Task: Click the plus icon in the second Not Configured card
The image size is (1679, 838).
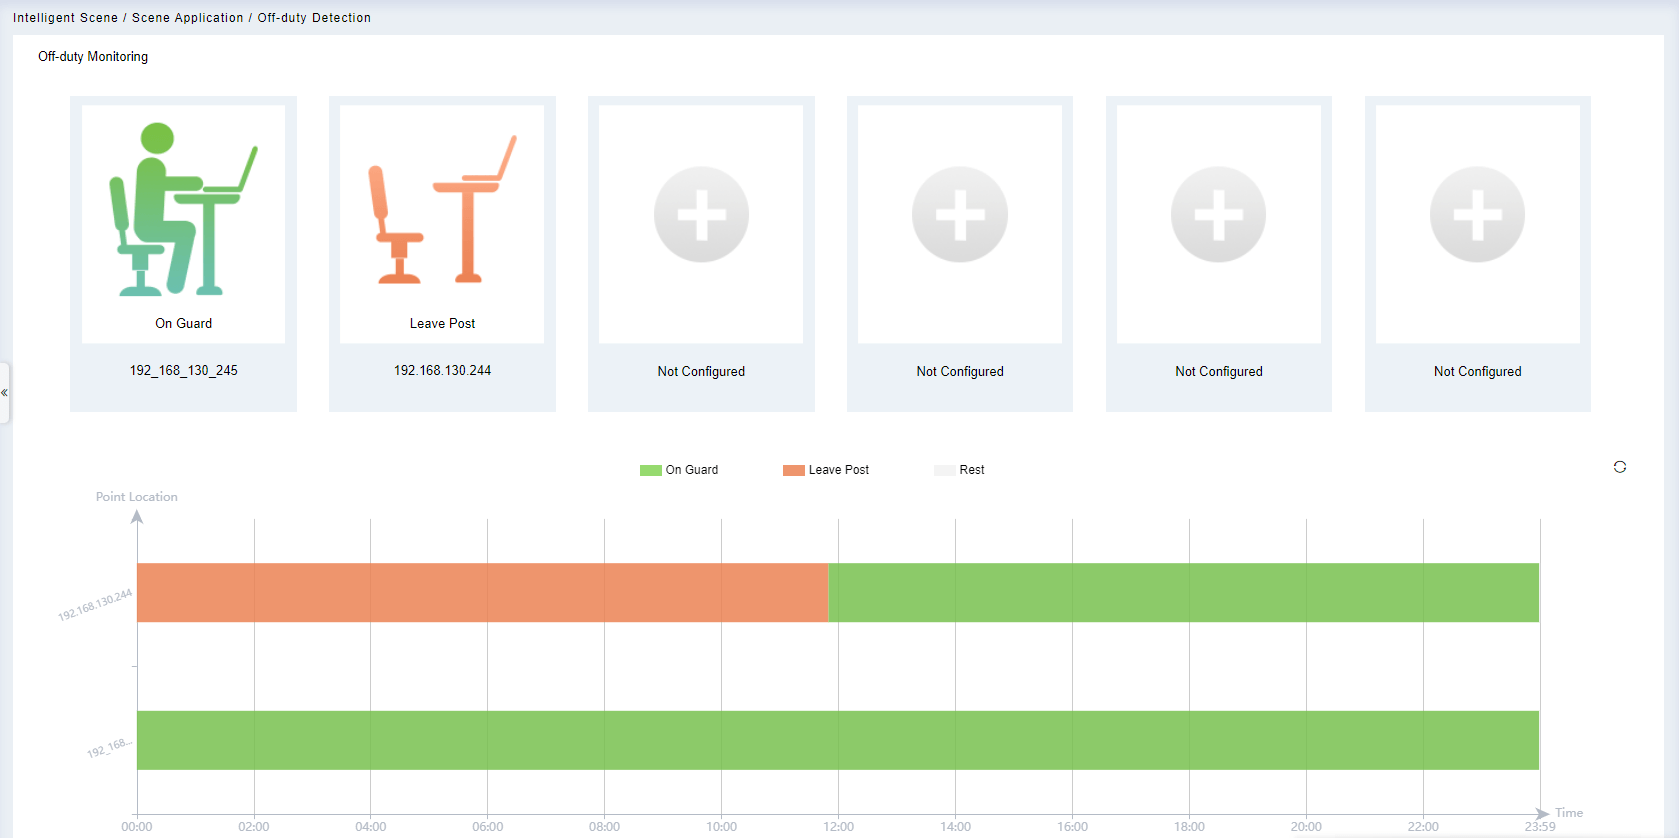Action: pos(960,215)
